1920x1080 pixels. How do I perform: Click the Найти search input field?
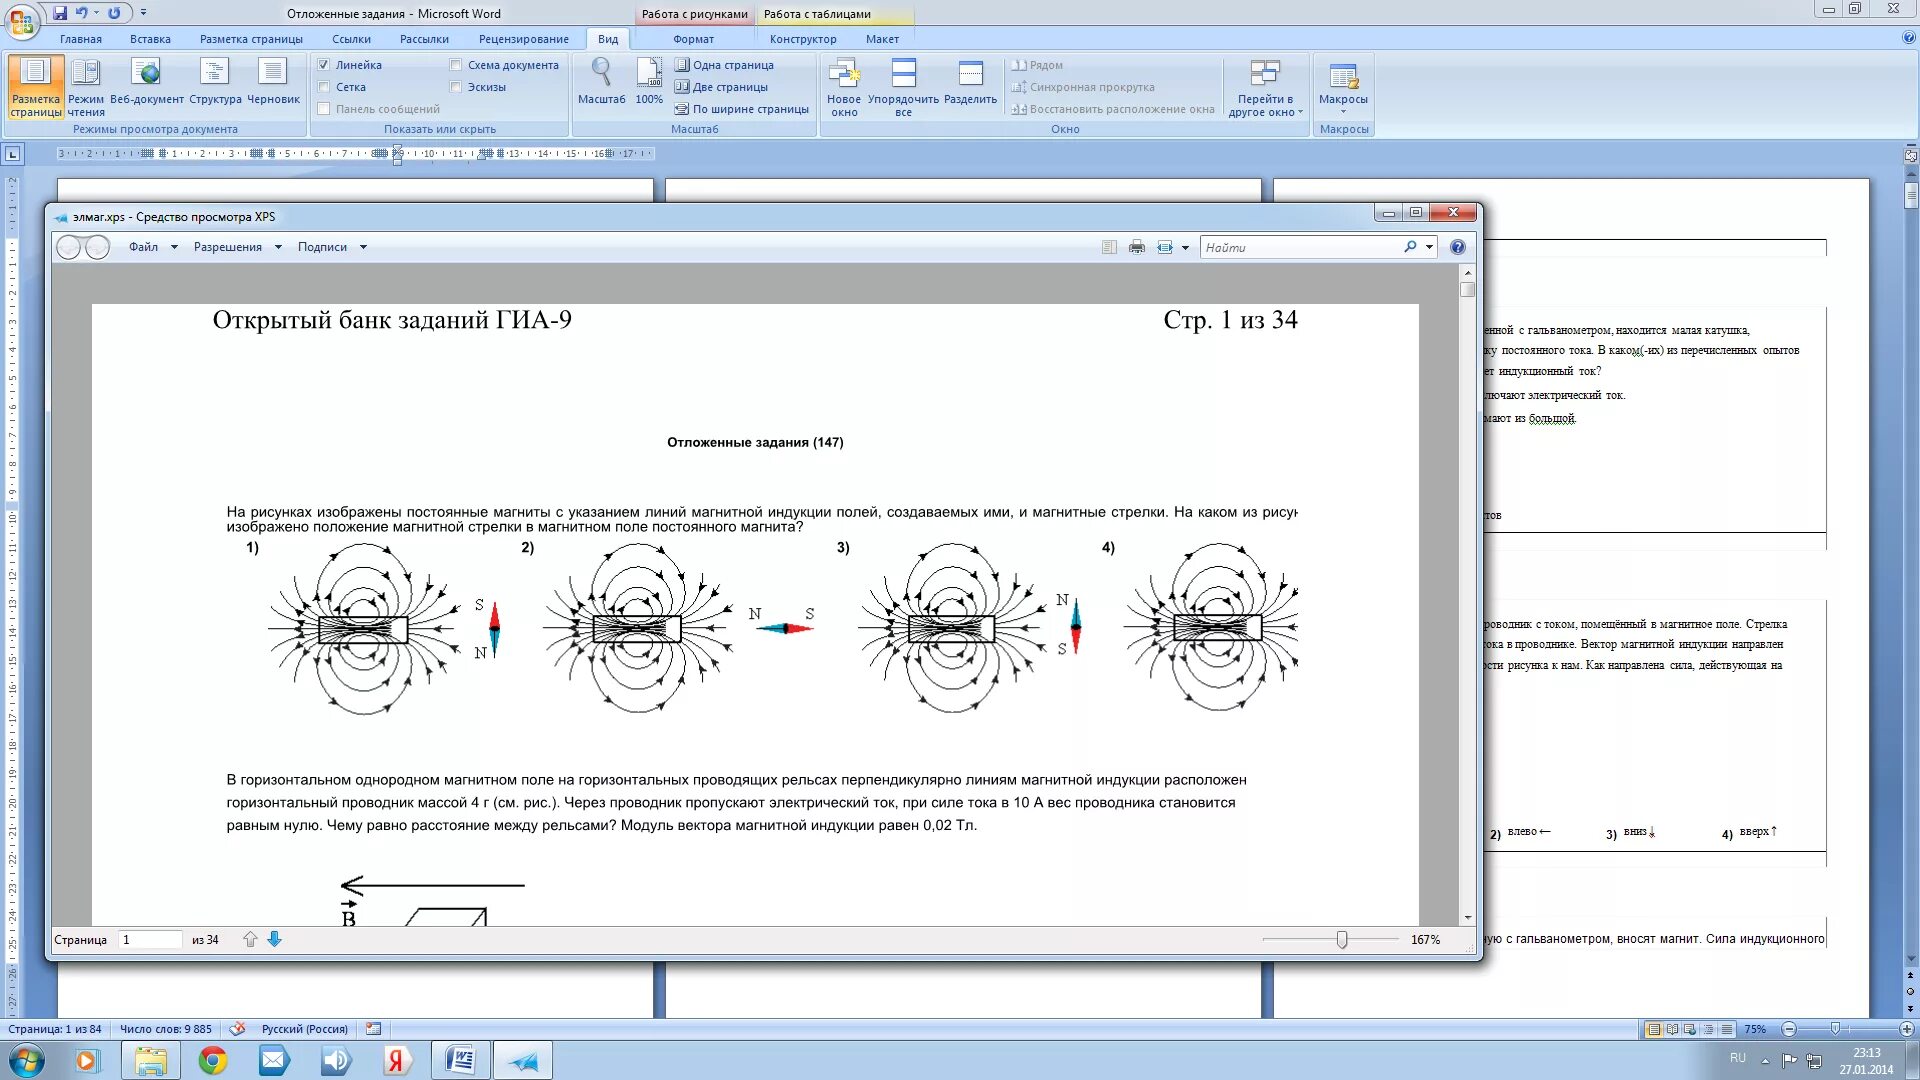point(1300,247)
